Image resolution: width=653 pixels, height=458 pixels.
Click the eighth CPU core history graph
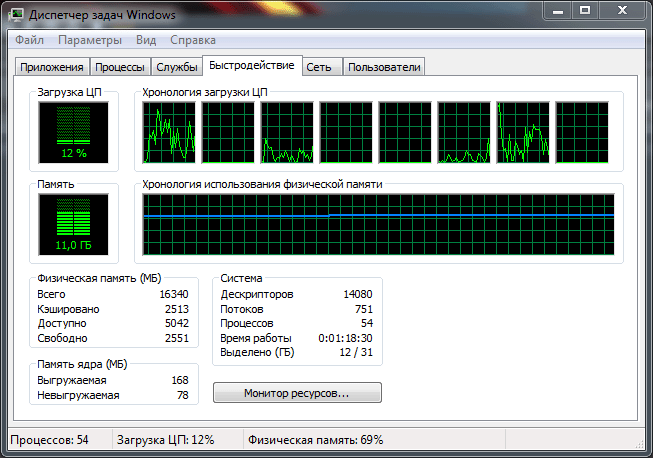pyautogui.click(x=582, y=133)
